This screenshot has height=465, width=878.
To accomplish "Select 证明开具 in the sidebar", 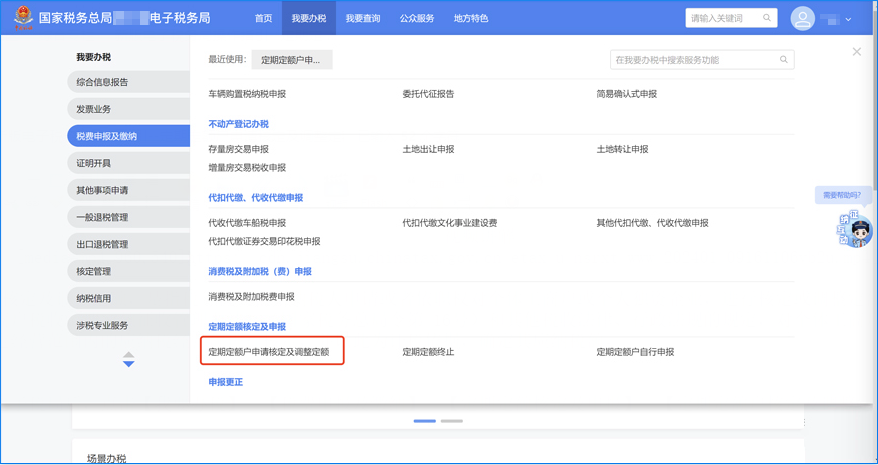I will point(95,163).
